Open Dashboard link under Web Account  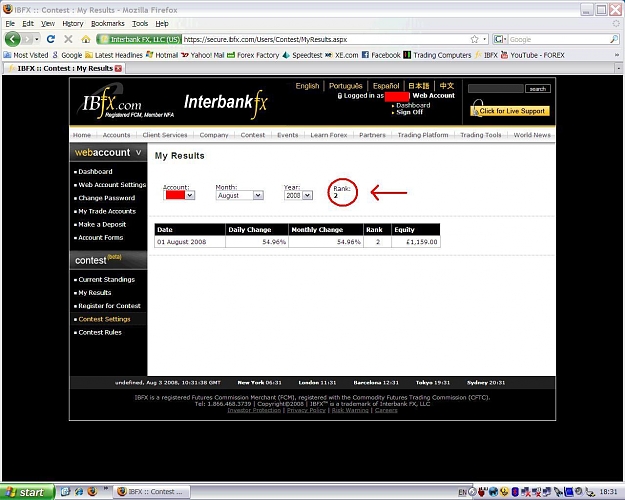(413, 105)
